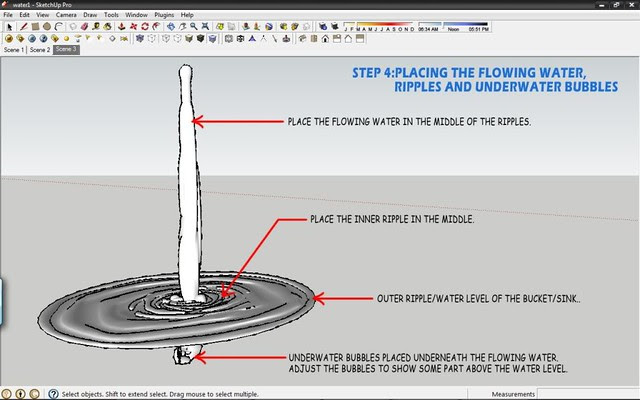Switch to Shaded With Textures style
The width and height of the screenshot is (640, 400).
point(200,39)
